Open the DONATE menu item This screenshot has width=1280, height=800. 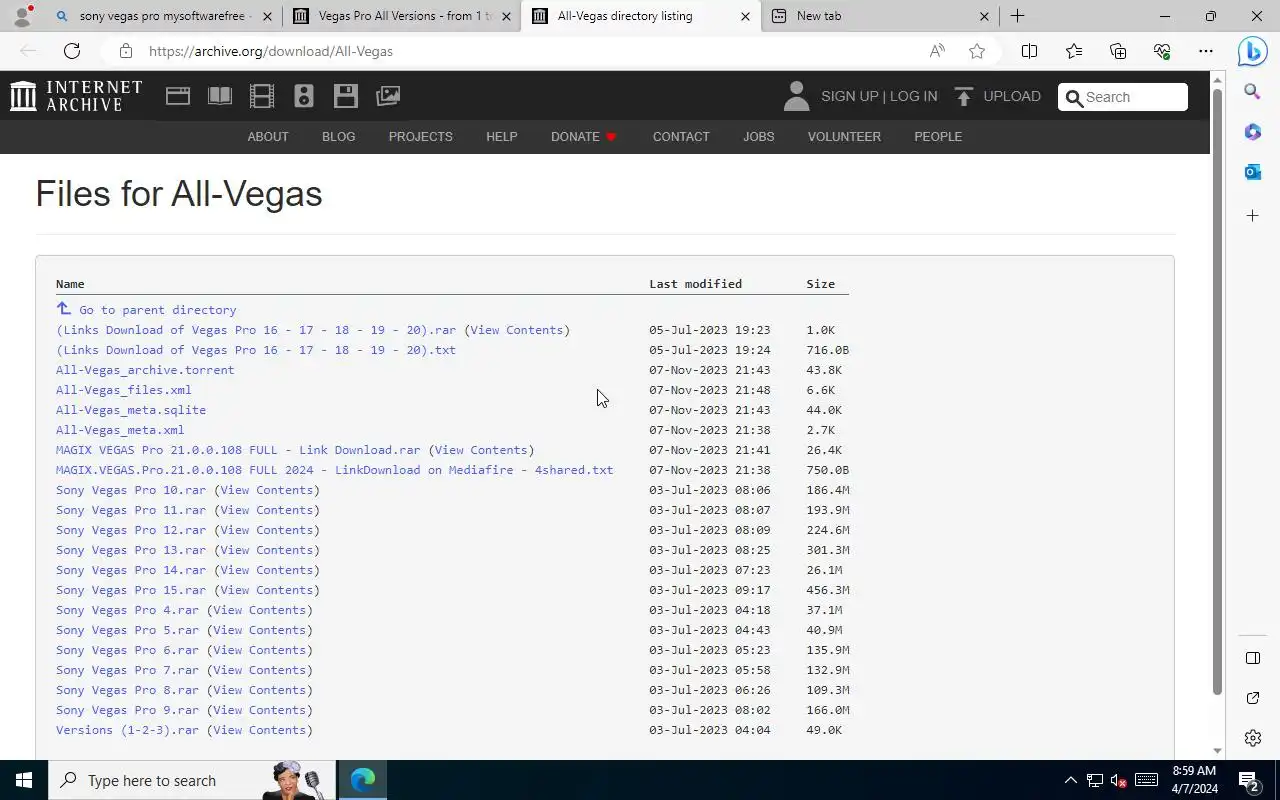584,136
